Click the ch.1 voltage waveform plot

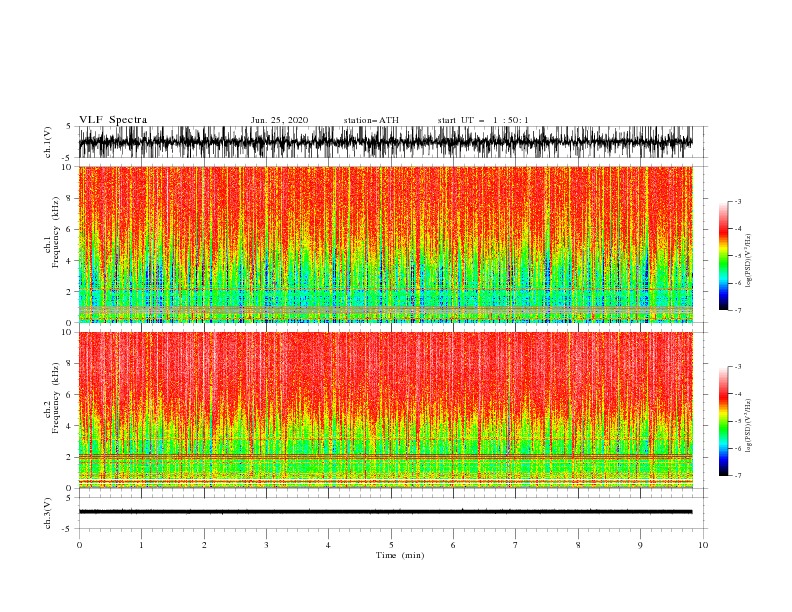(x=386, y=142)
